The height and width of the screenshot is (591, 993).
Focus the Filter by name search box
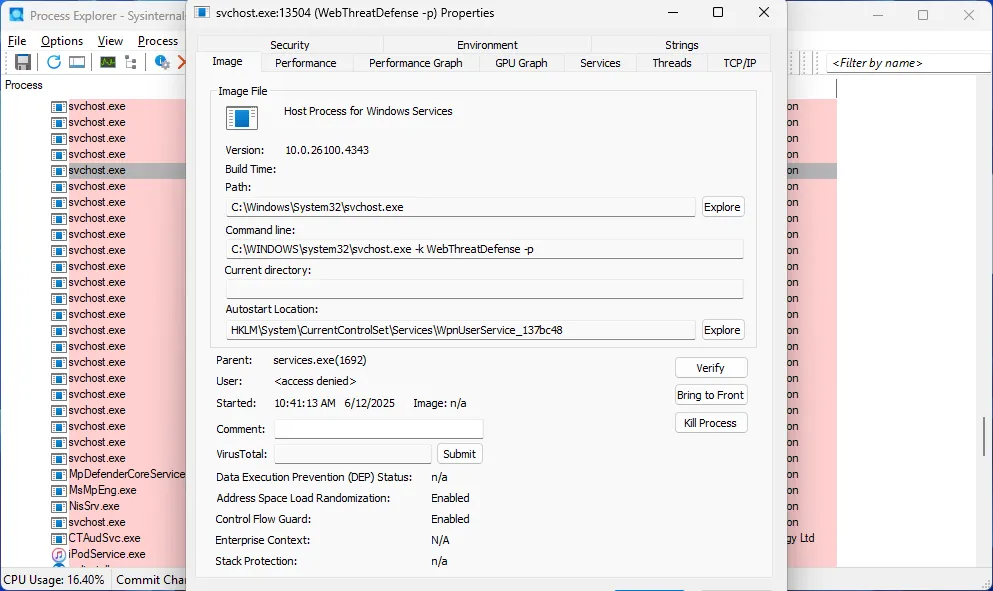[x=905, y=63]
